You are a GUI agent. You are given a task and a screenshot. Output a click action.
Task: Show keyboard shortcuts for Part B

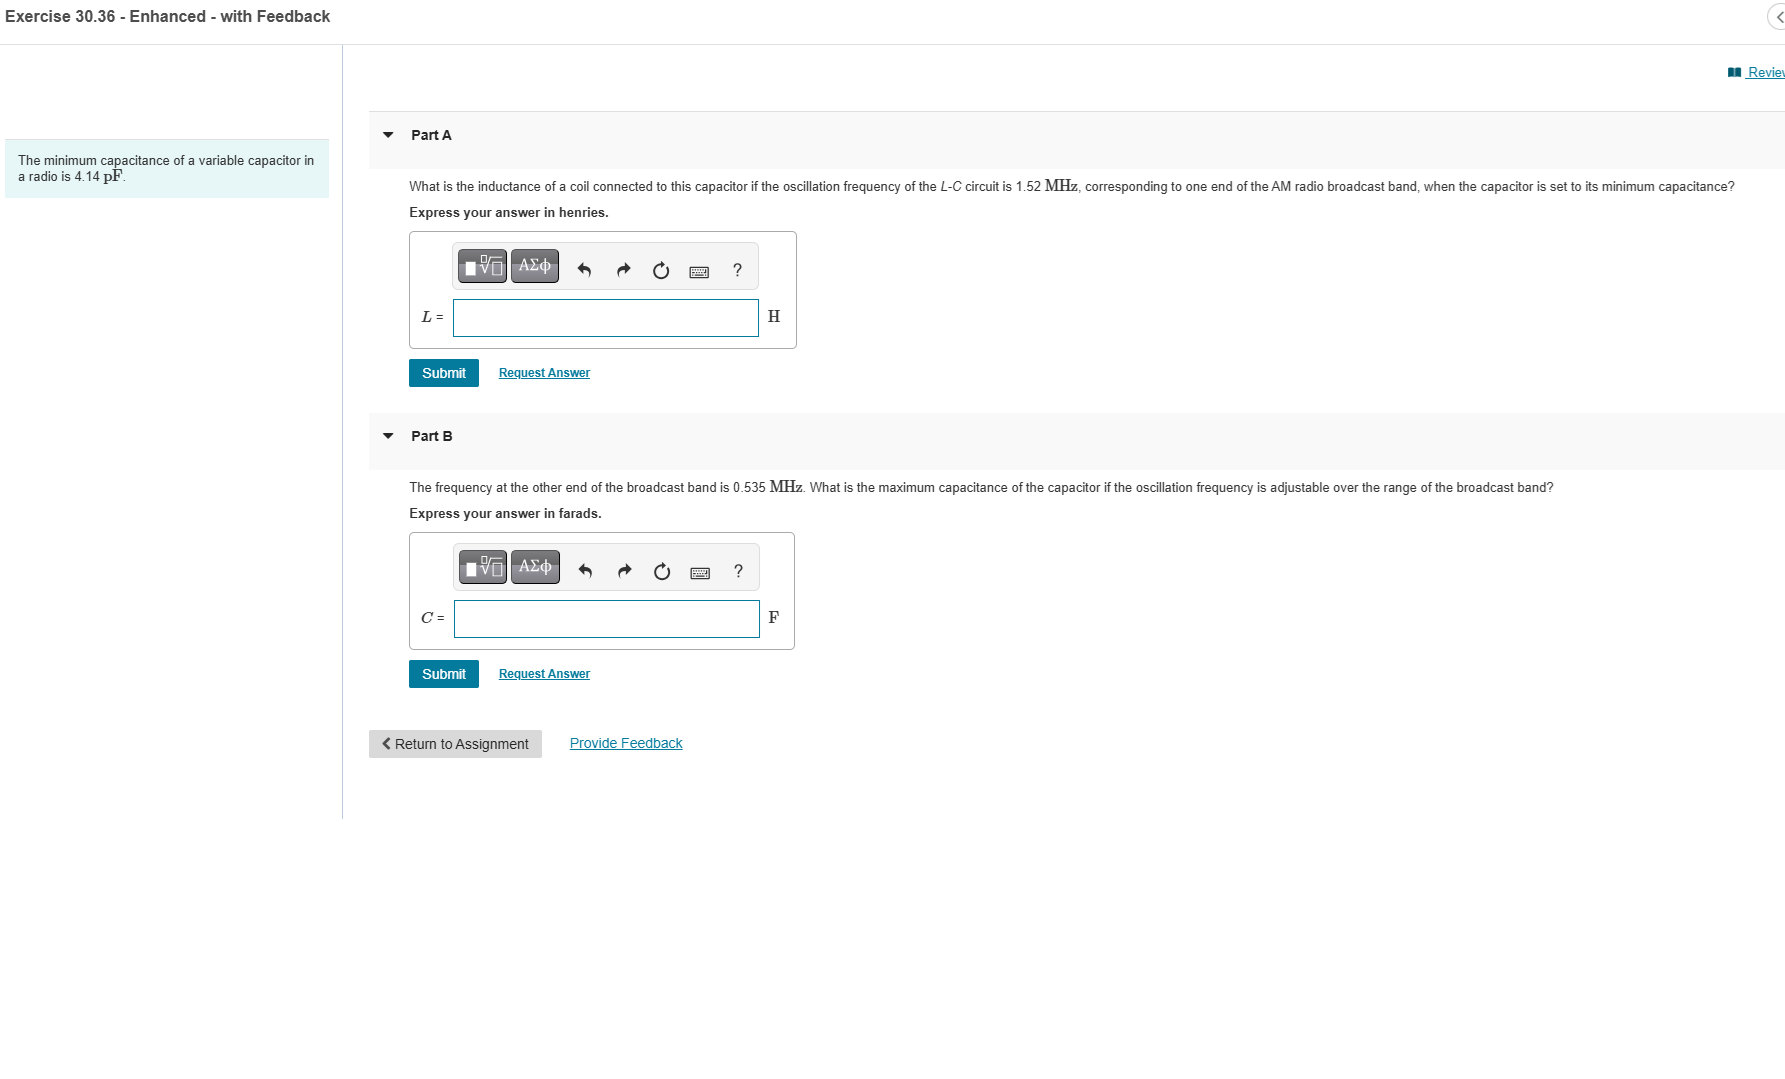click(x=700, y=572)
